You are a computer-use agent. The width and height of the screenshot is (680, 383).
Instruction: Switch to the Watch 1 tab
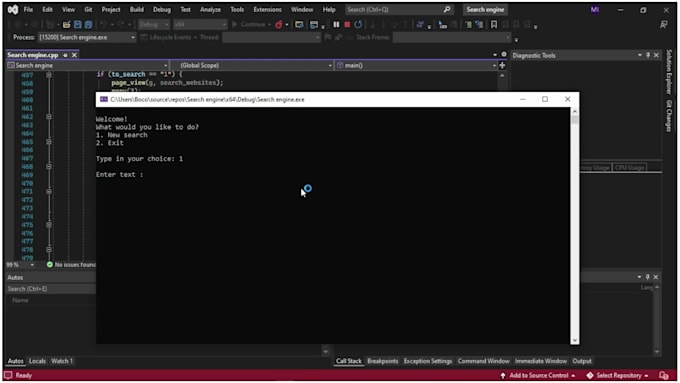click(62, 361)
